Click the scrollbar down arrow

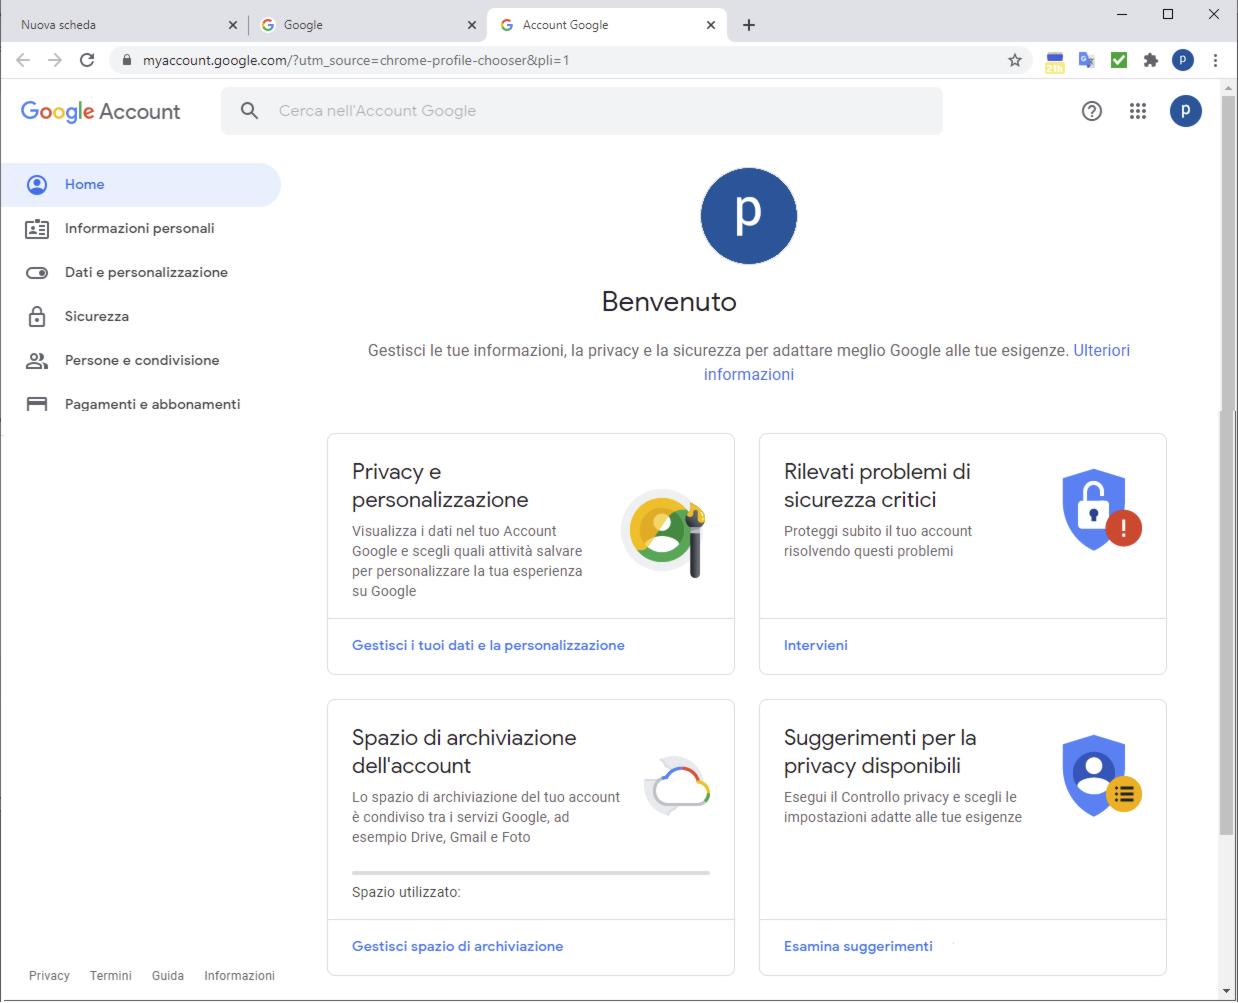pyautogui.click(x=1227, y=992)
